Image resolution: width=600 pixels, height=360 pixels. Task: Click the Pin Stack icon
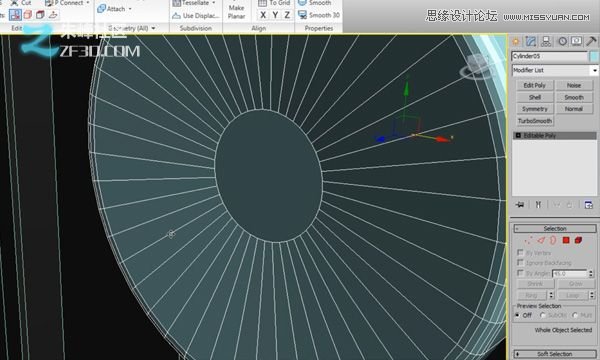pos(520,205)
